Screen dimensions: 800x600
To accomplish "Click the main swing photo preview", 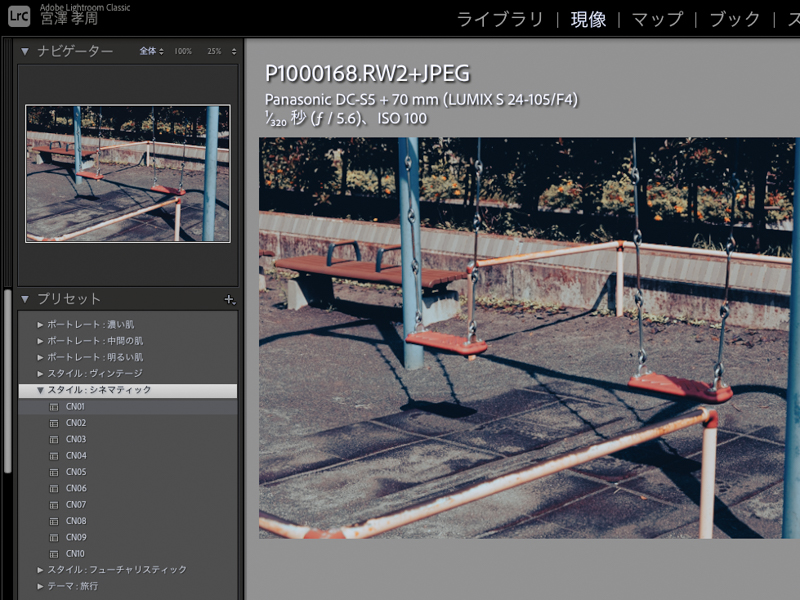I will point(529,338).
